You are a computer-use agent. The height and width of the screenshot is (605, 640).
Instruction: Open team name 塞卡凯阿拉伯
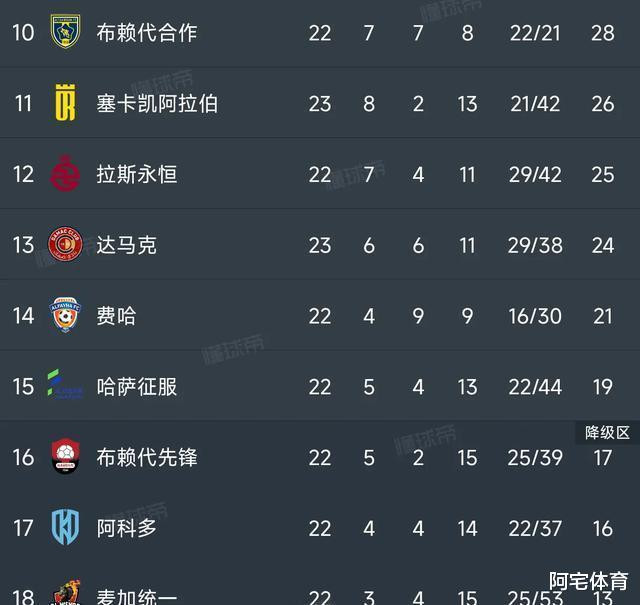(x=157, y=103)
